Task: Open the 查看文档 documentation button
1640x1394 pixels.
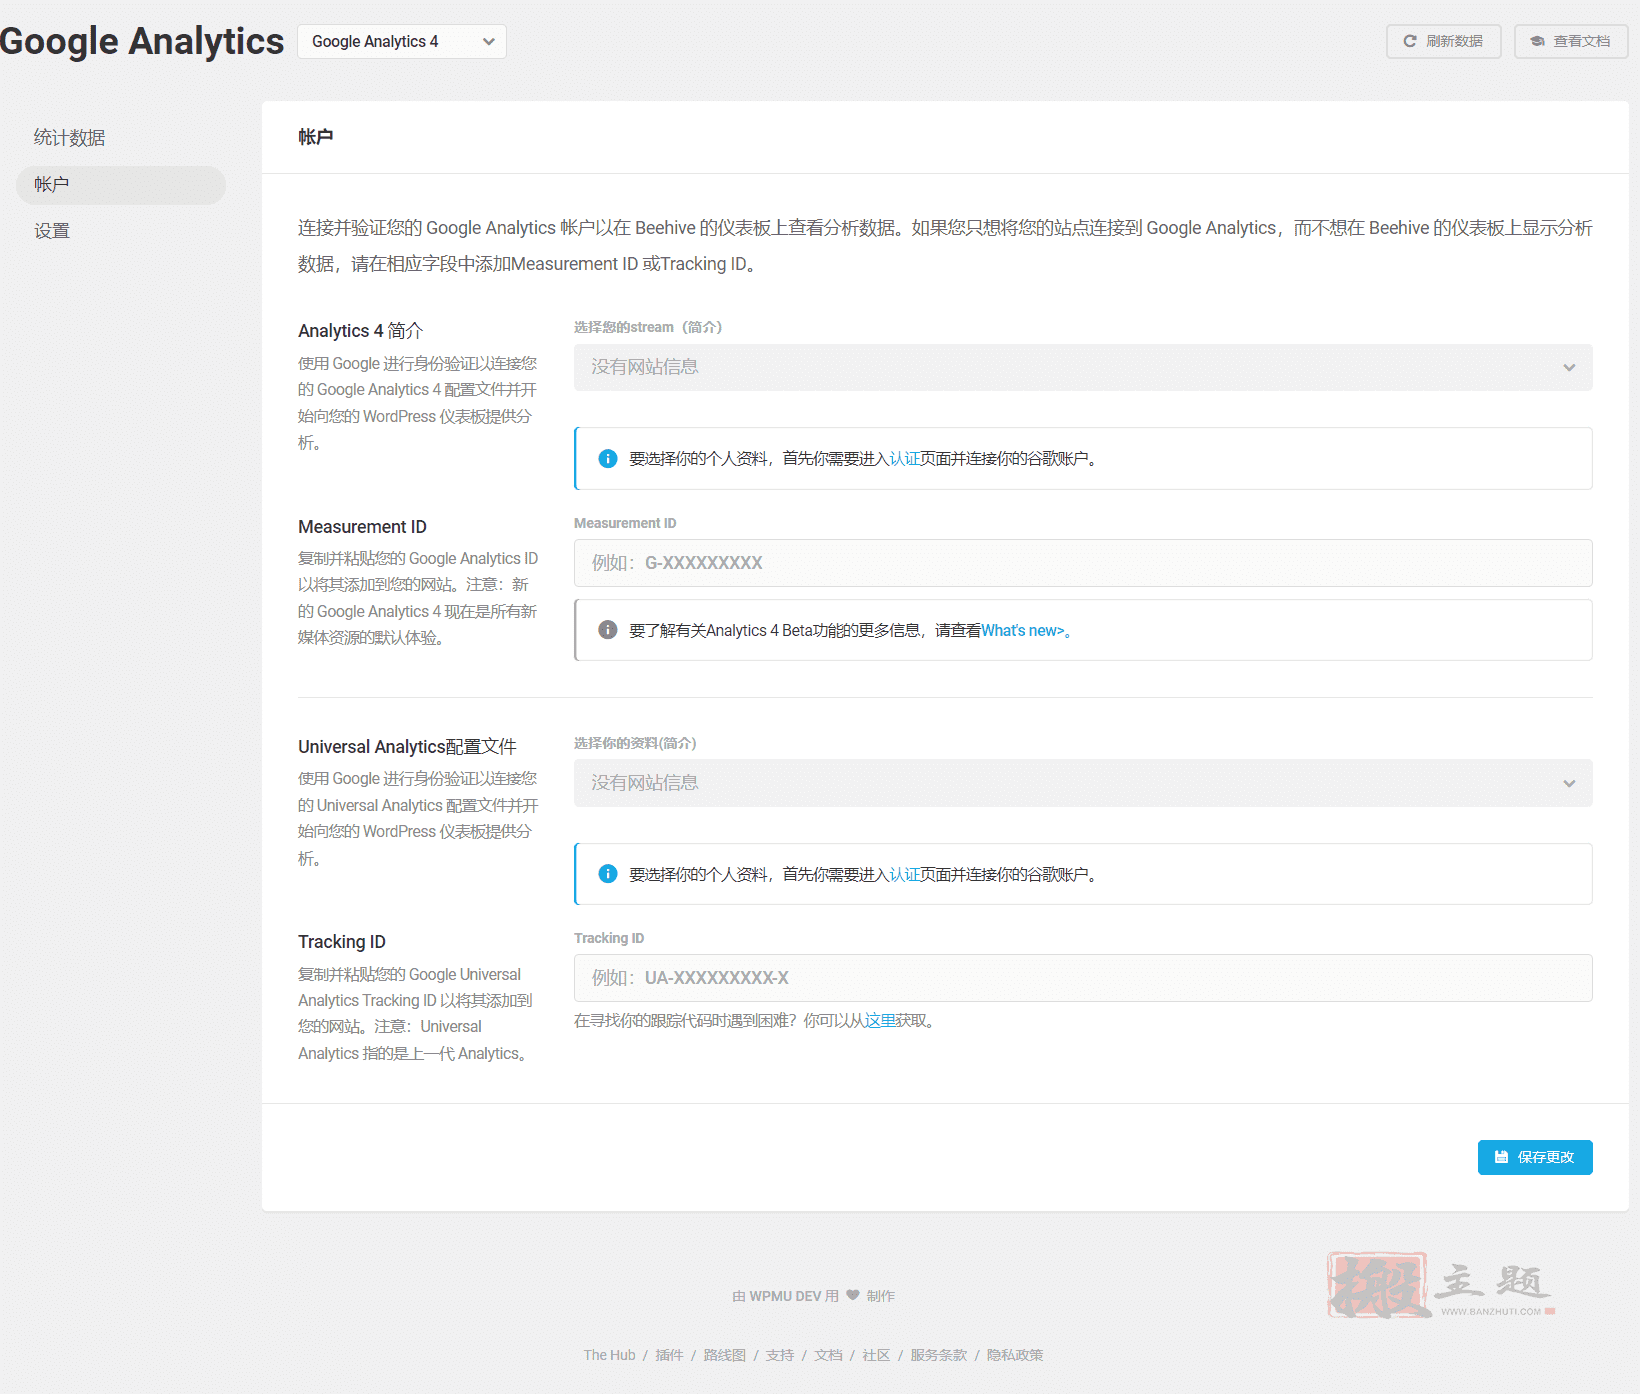Action: (x=1571, y=41)
